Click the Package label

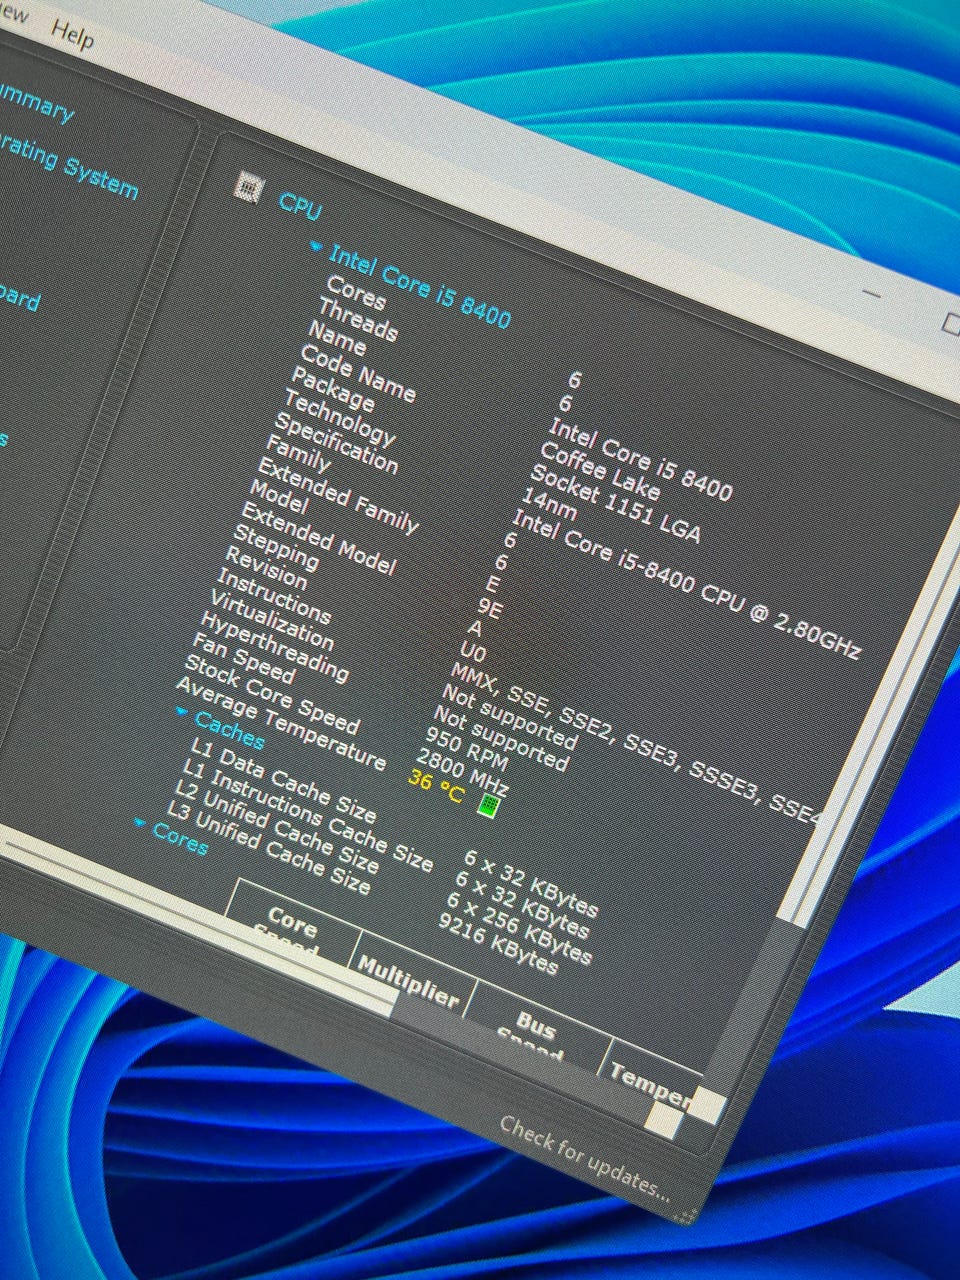click(x=333, y=389)
